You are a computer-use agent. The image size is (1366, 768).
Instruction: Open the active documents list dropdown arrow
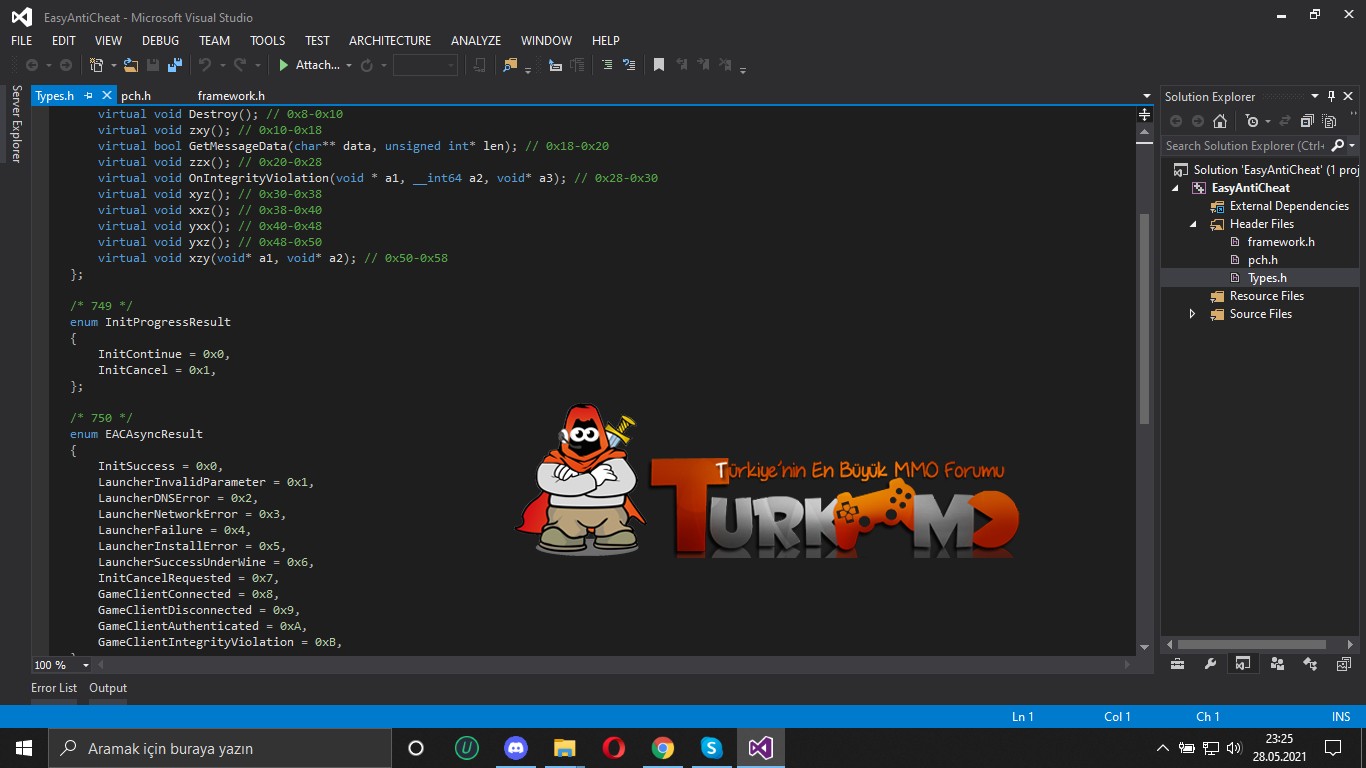(1146, 96)
